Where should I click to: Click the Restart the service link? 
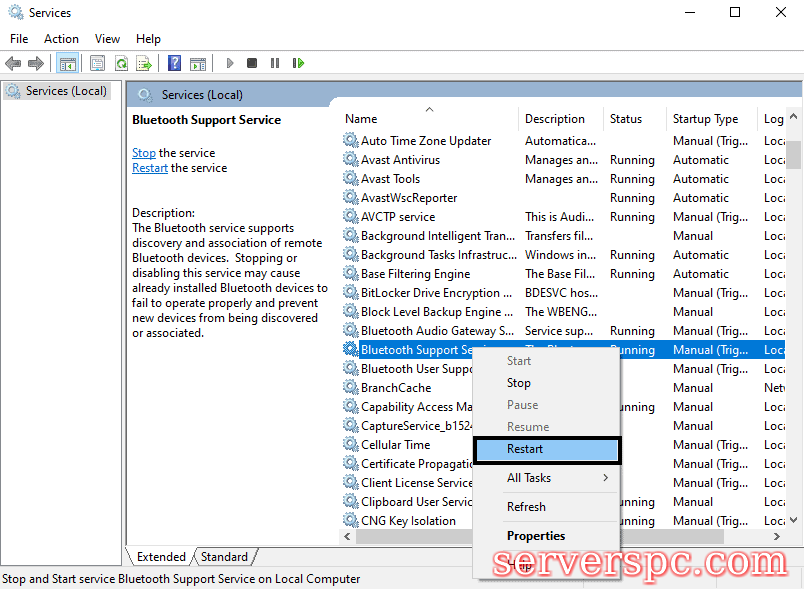pos(150,168)
